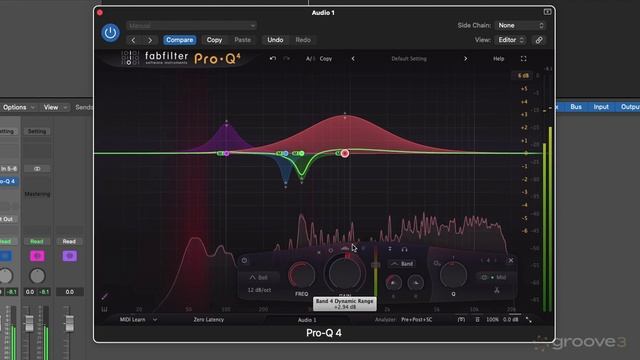The image size is (640, 360).
Task: Open Options menu in the mixer window
Action: pos(18,107)
